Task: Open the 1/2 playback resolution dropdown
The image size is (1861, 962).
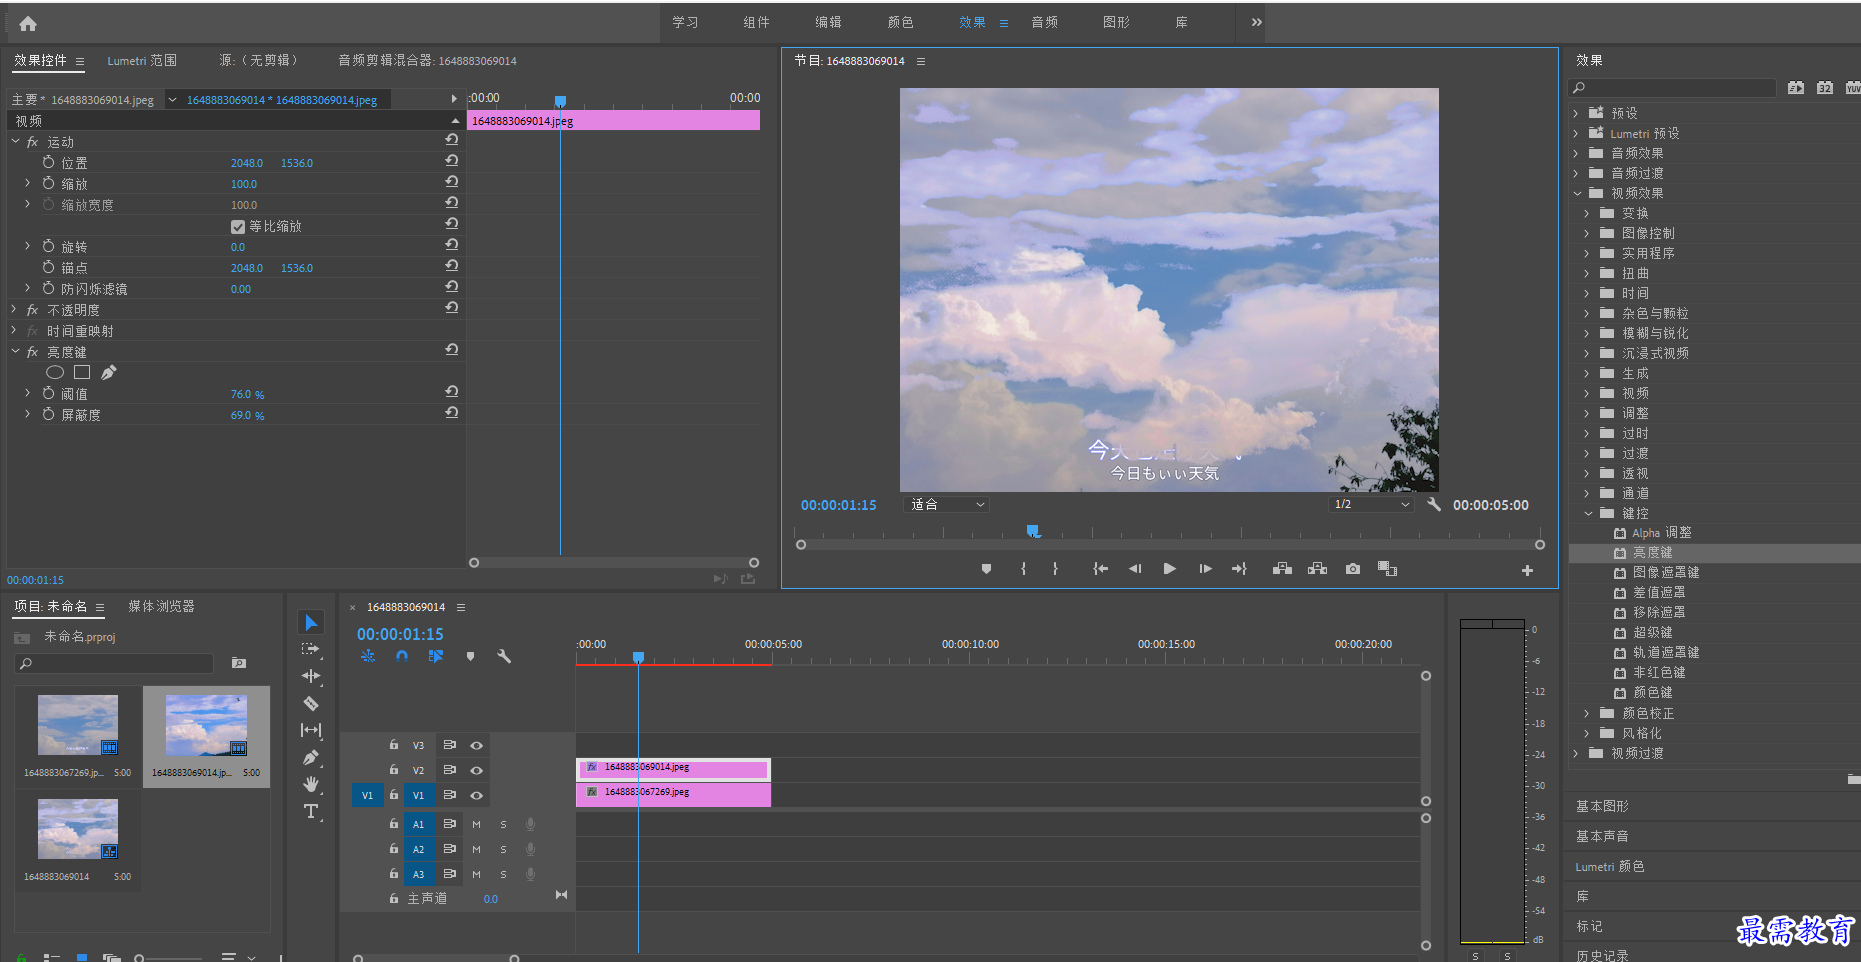Action: tap(1371, 505)
